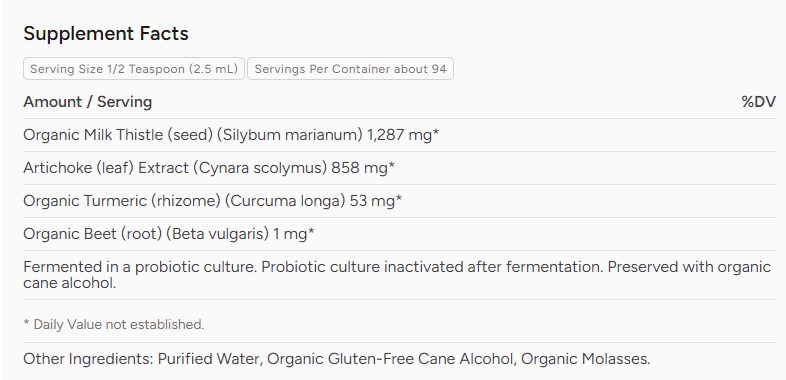Viewport: 786px width, 380px height.
Task: Click the Organic Molasses ingredient text
Action: (586, 359)
